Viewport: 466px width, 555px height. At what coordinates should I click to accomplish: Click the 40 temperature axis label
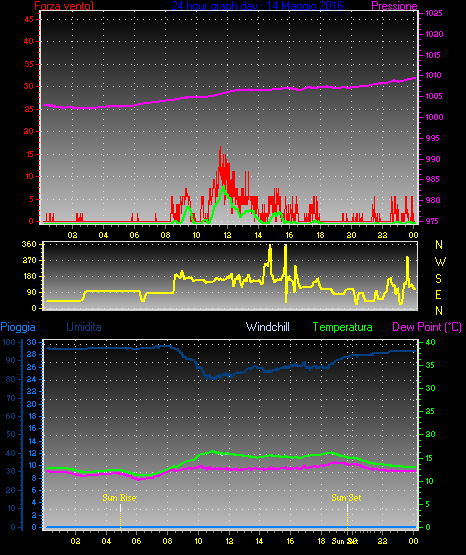pyautogui.click(x=430, y=342)
